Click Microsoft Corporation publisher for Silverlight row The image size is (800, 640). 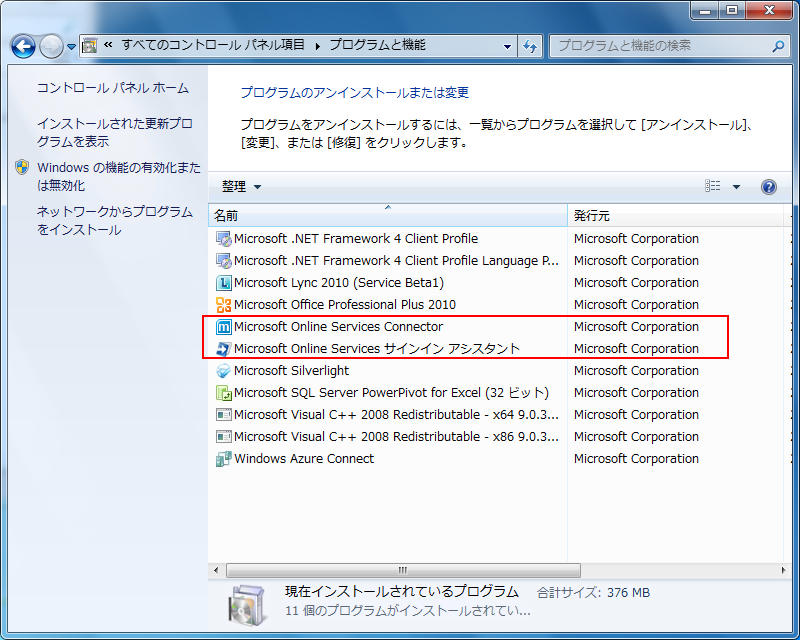tap(636, 371)
